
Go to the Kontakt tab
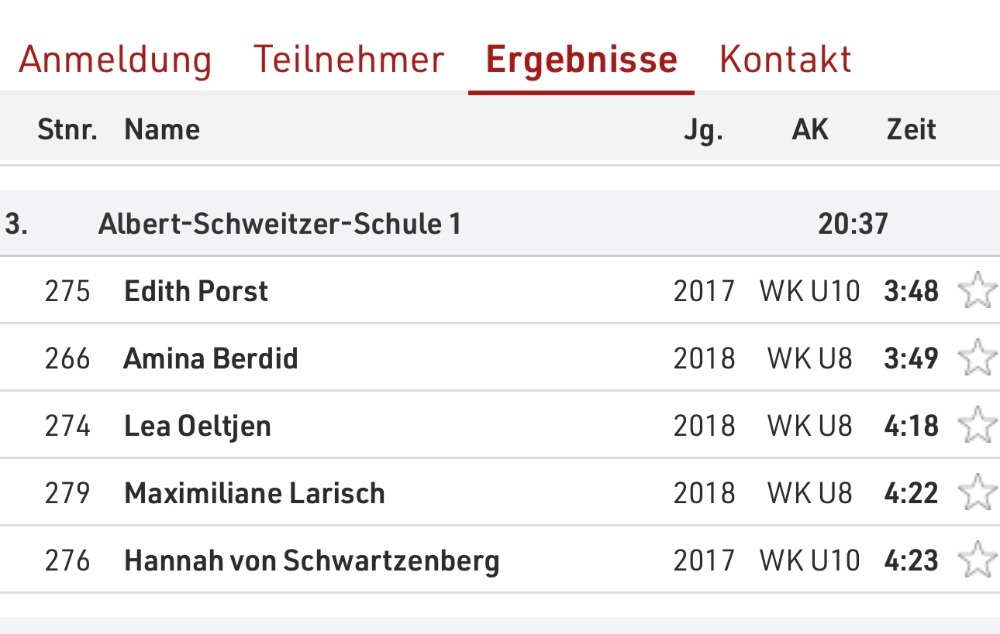(786, 60)
